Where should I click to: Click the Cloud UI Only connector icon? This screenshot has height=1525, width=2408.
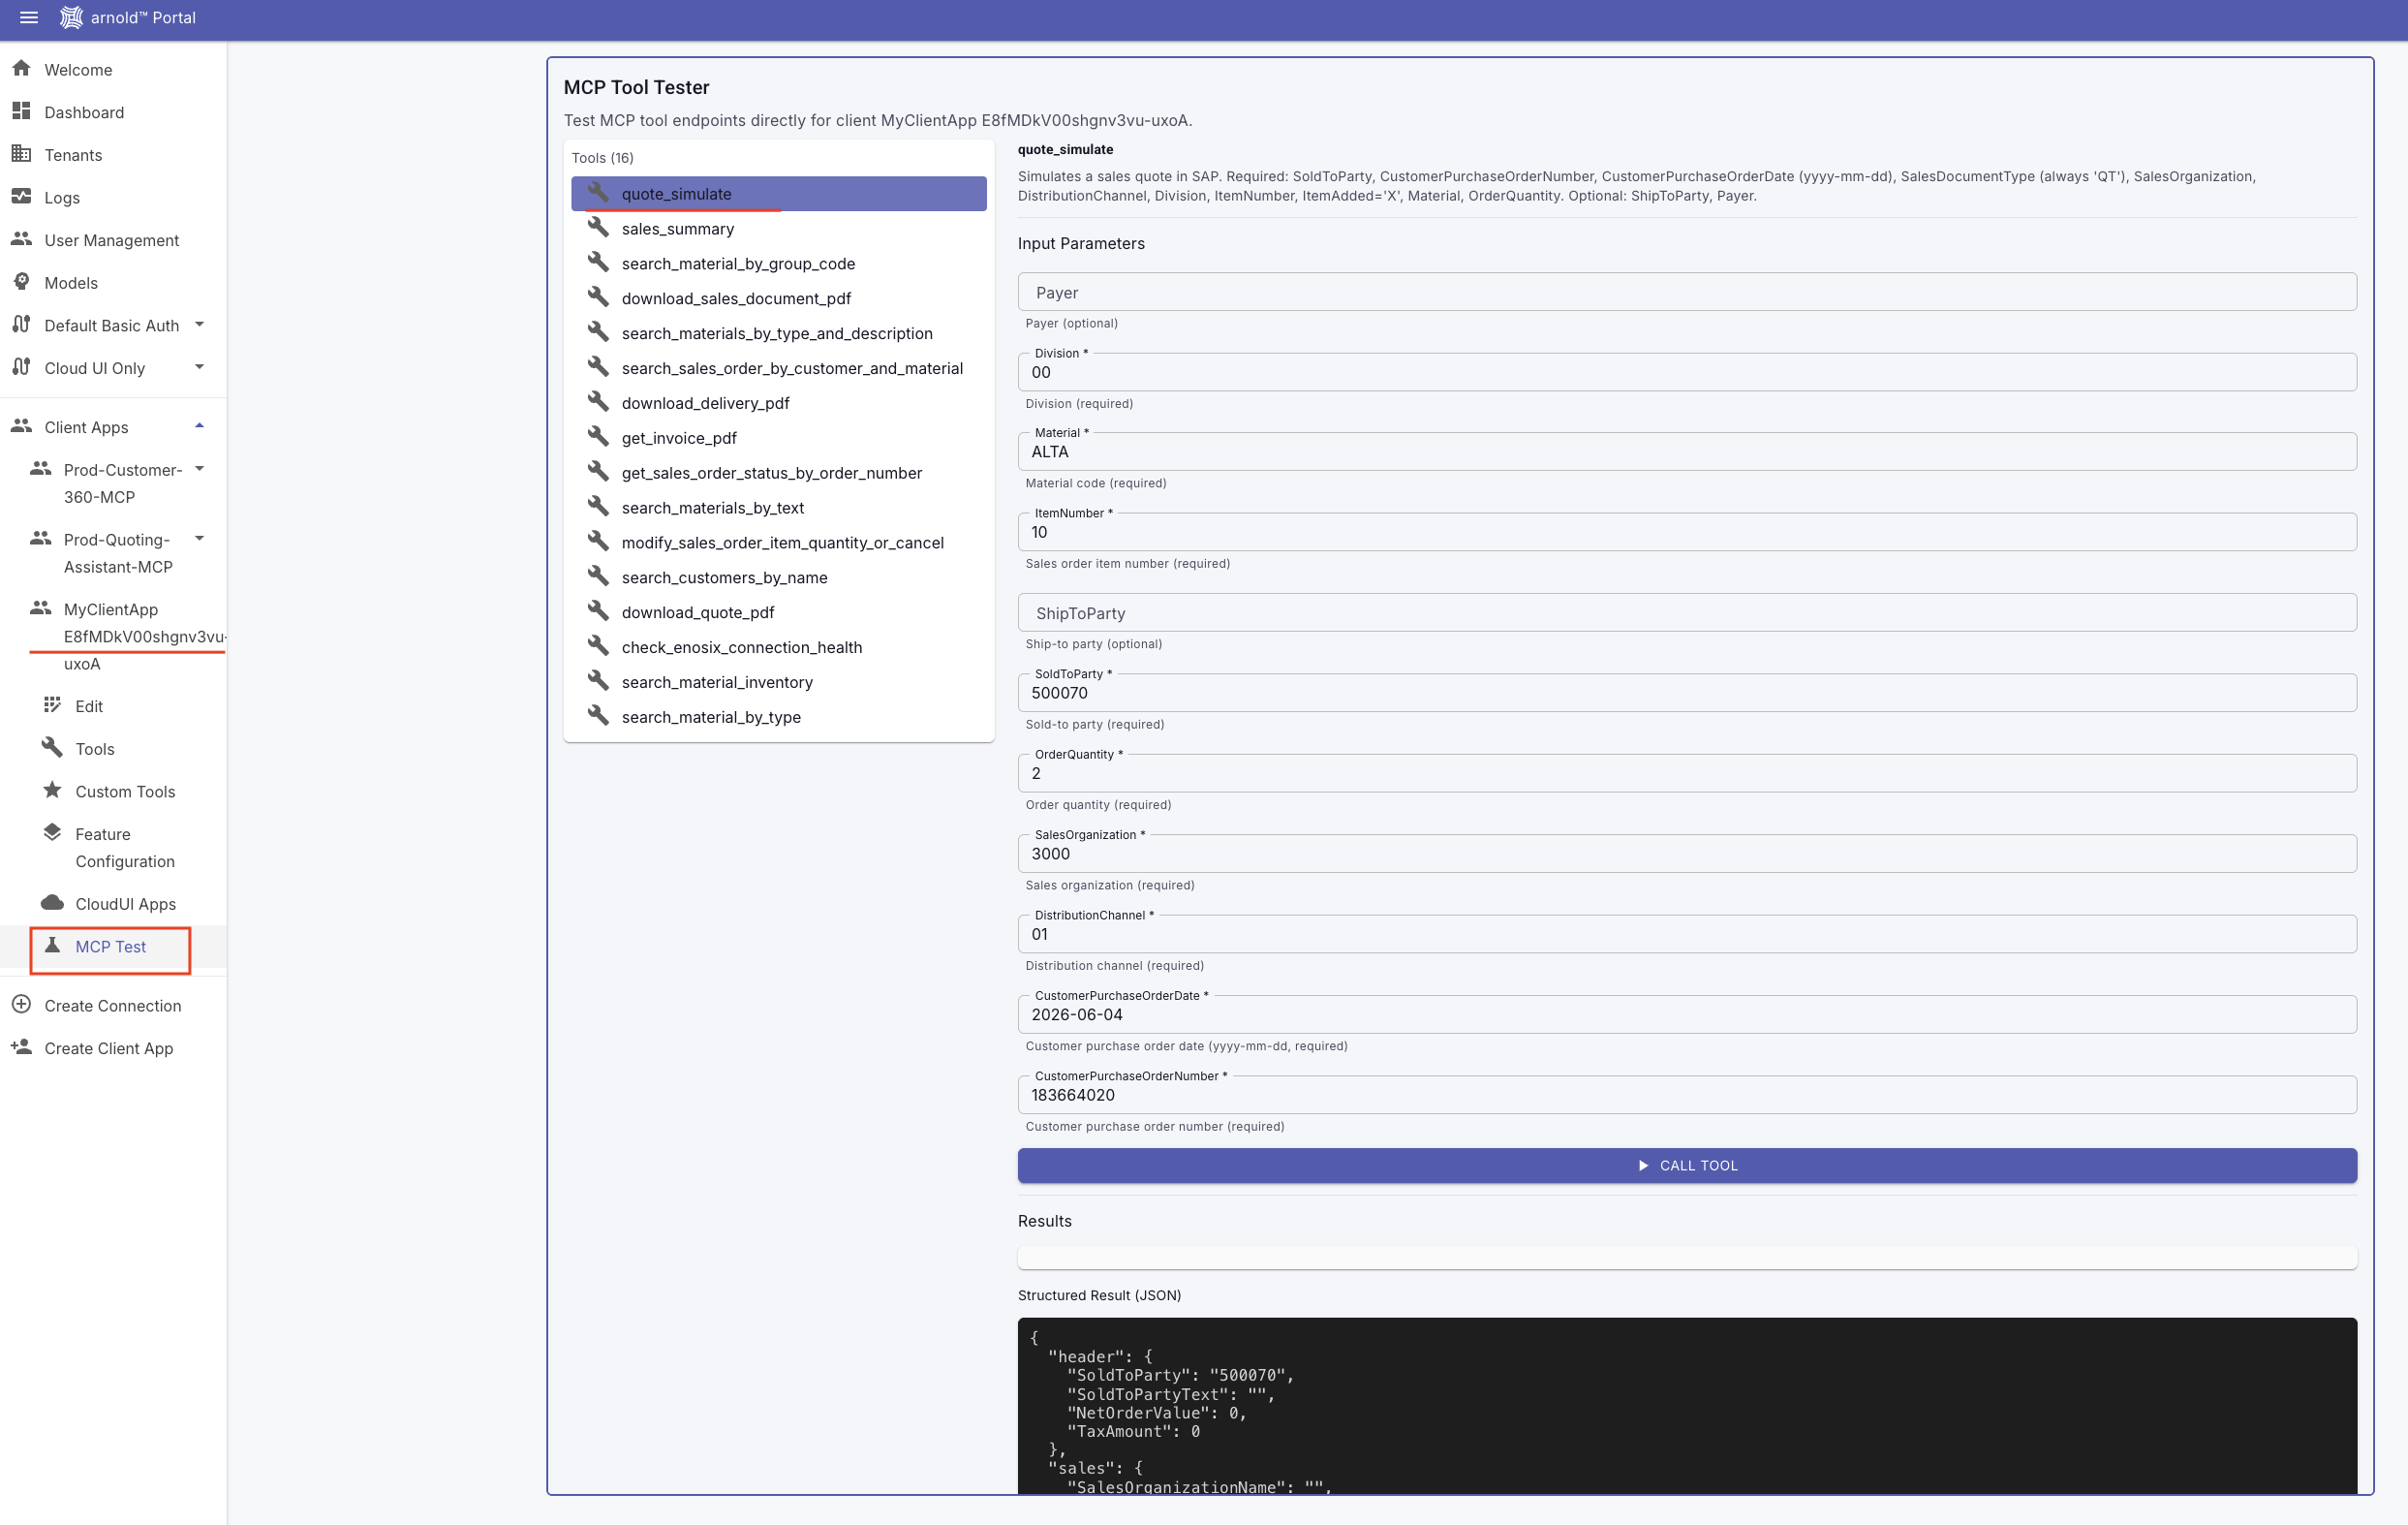pyautogui.click(x=21, y=367)
